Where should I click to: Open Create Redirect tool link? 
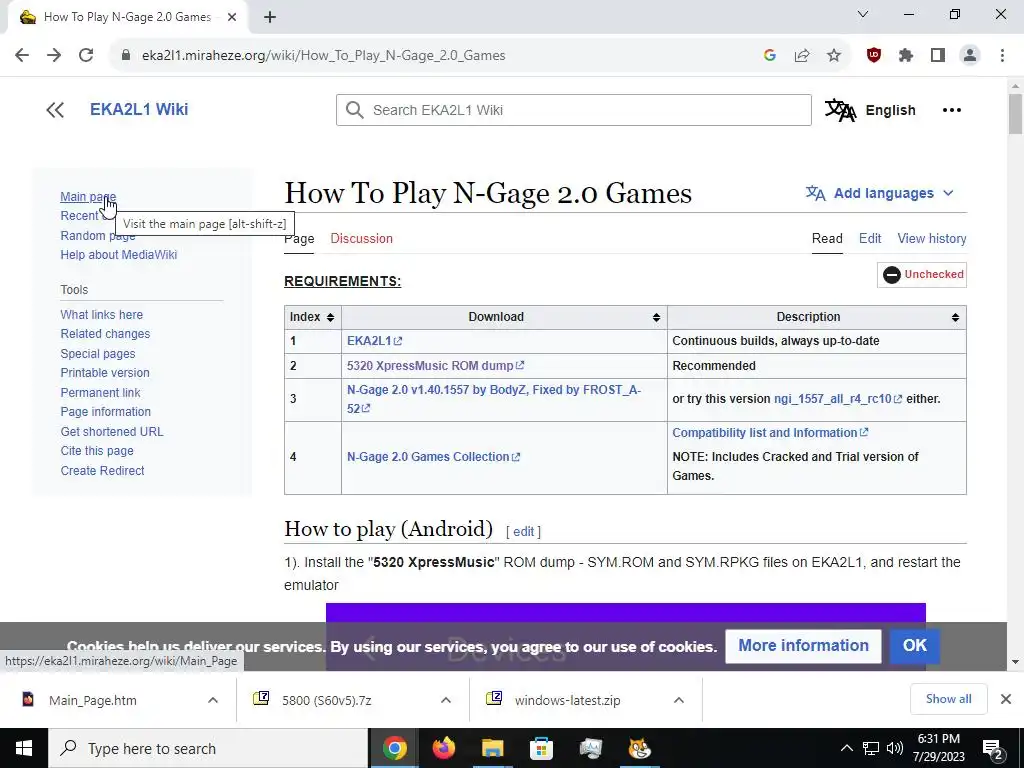(103, 471)
